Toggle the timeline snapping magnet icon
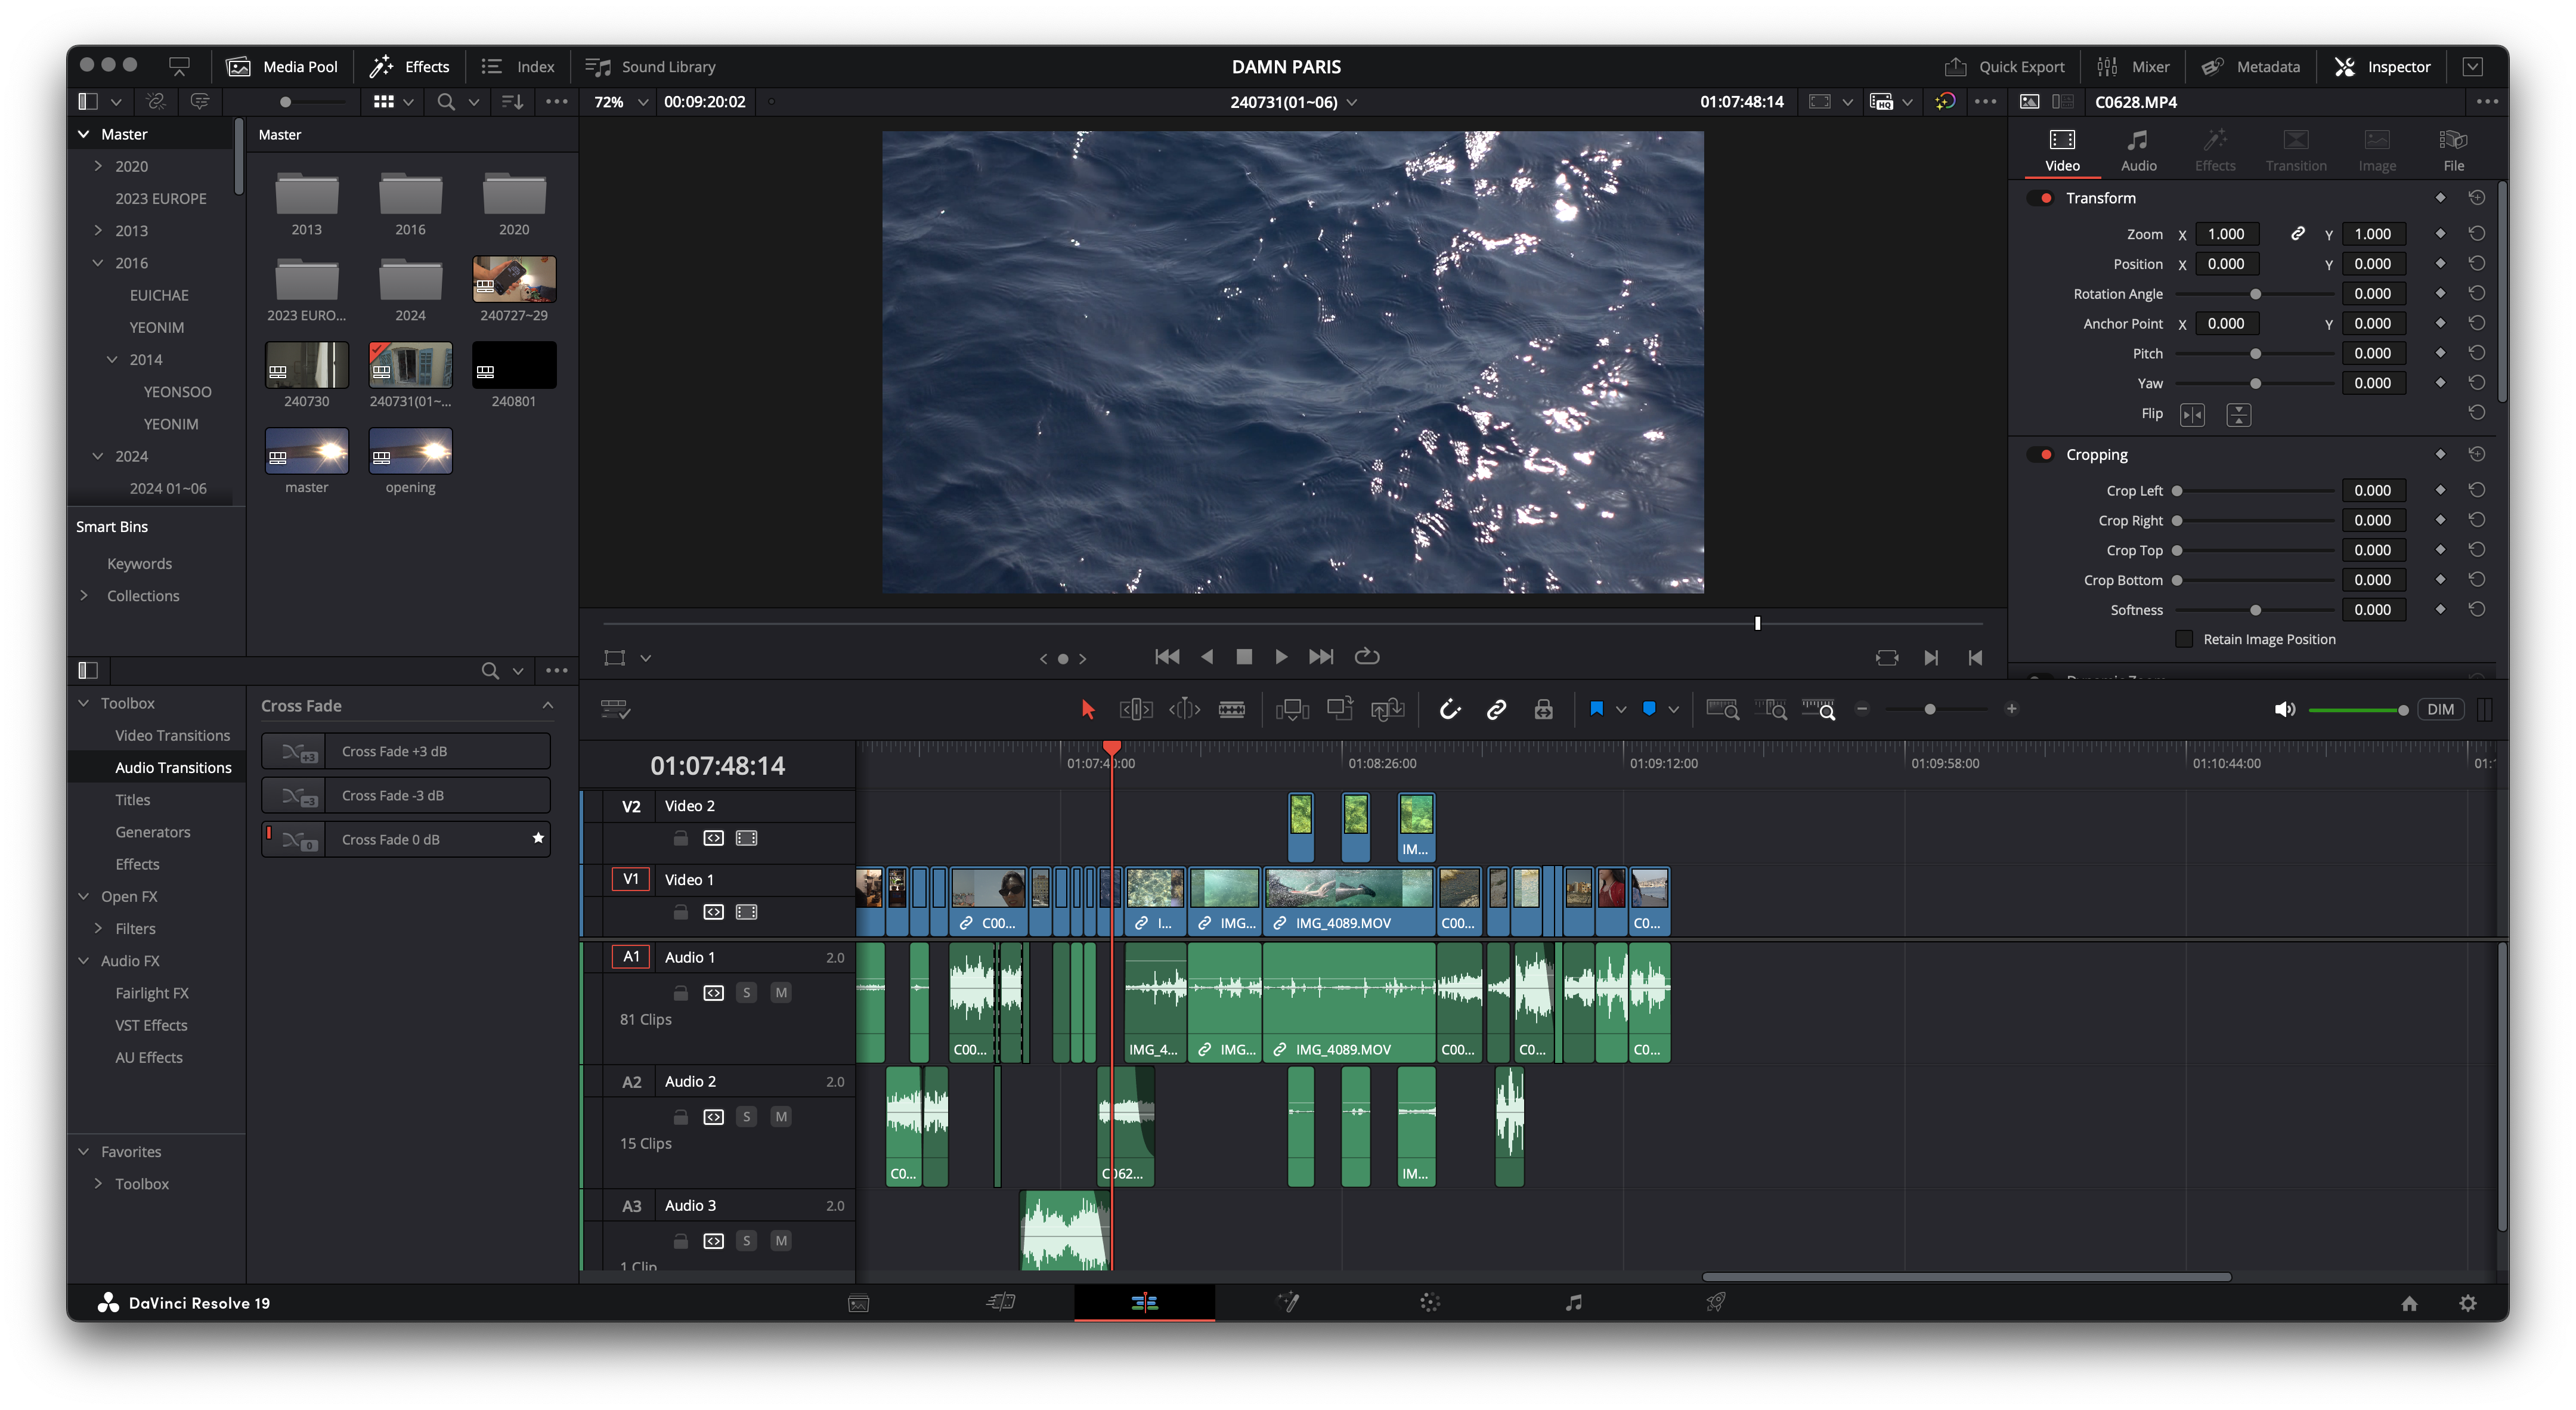Image resolution: width=2576 pixels, height=1410 pixels. click(x=1449, y=709)
